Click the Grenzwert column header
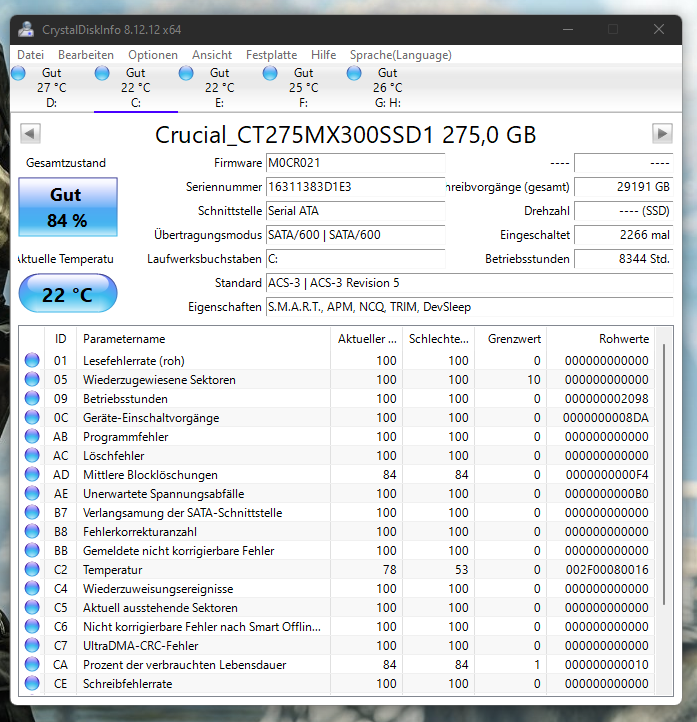Image resolution: width=697 pixels, height=722 pixels. pos(511,339)
